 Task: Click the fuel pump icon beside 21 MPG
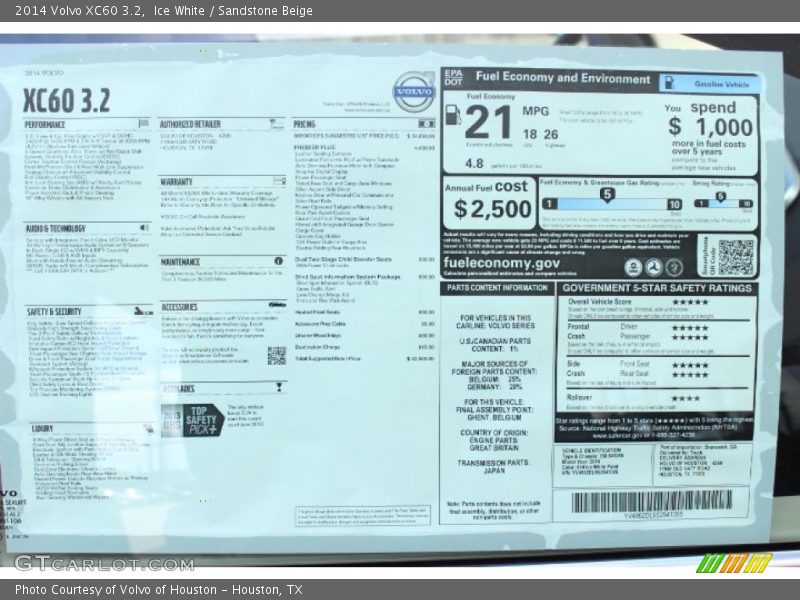click(x=453, y=115)
